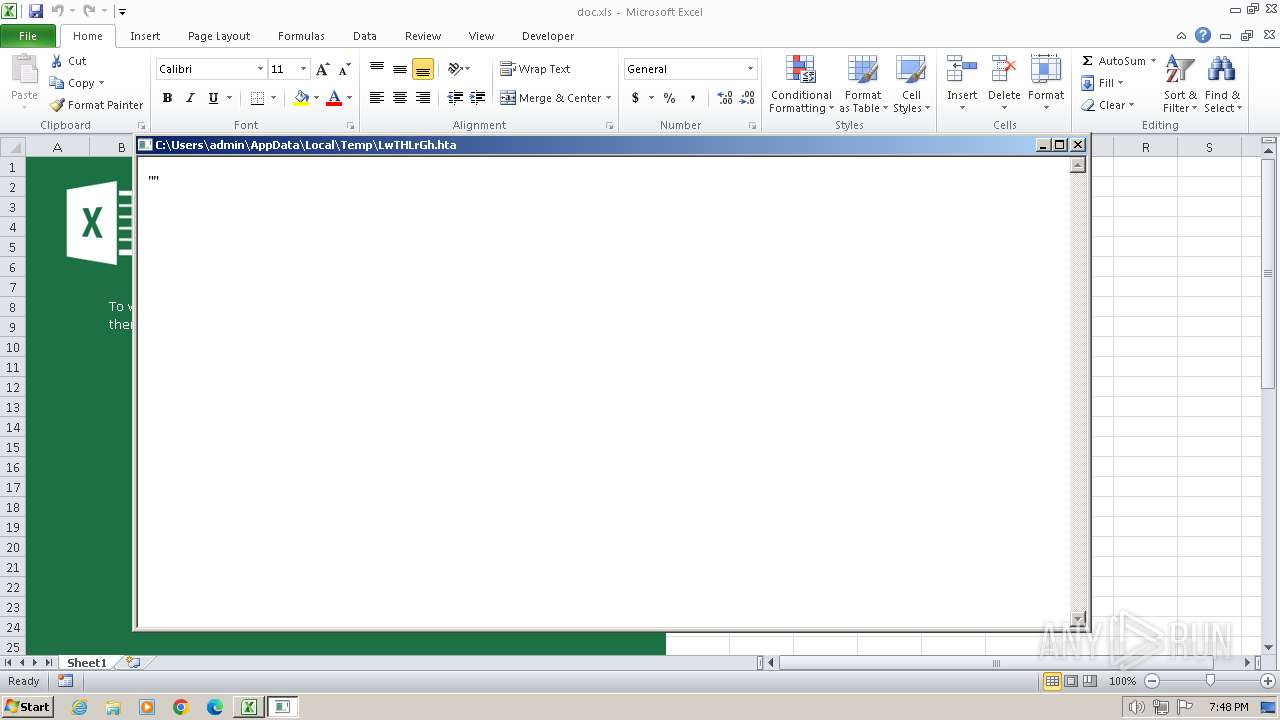Click the Decrease Font Size icon
This screenshot has height=720, width=1280.
point(344,69)
